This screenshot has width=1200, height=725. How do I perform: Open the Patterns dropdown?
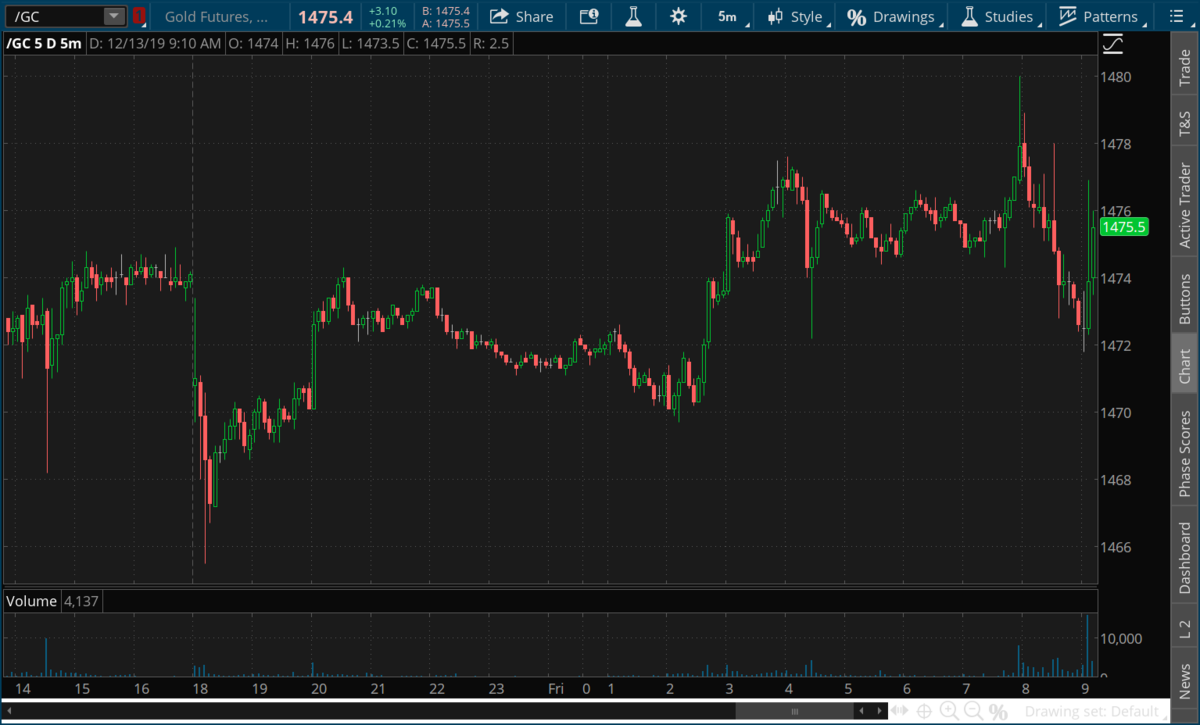[x=1101, y=16]
